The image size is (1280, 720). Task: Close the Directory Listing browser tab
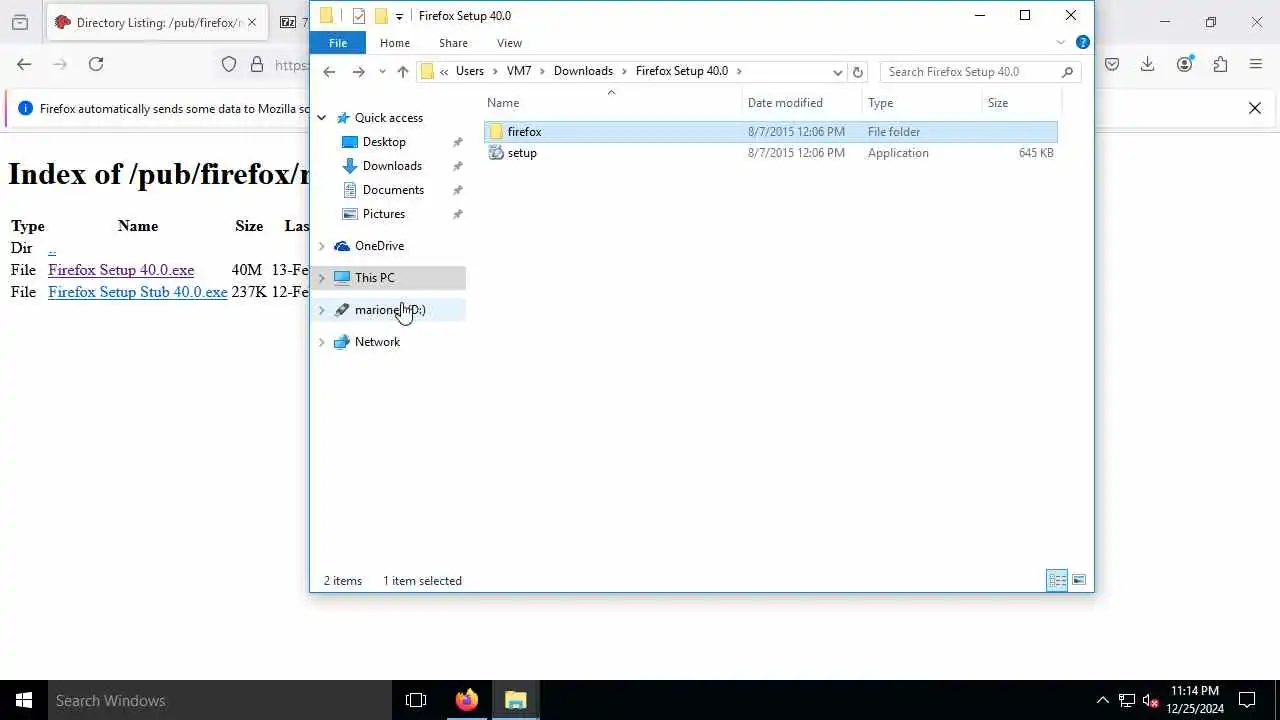pyautogui.click(x=251, y=22)
